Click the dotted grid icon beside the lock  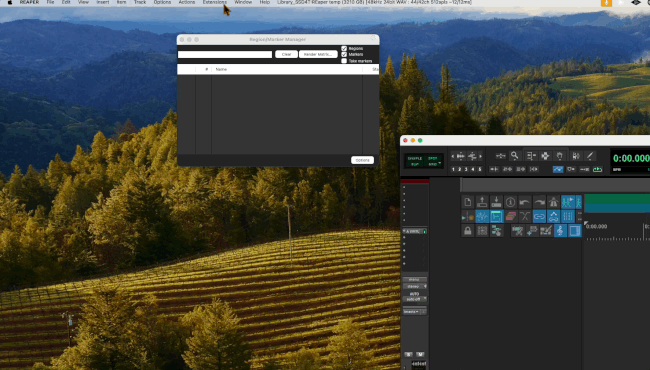click(482, 231)
